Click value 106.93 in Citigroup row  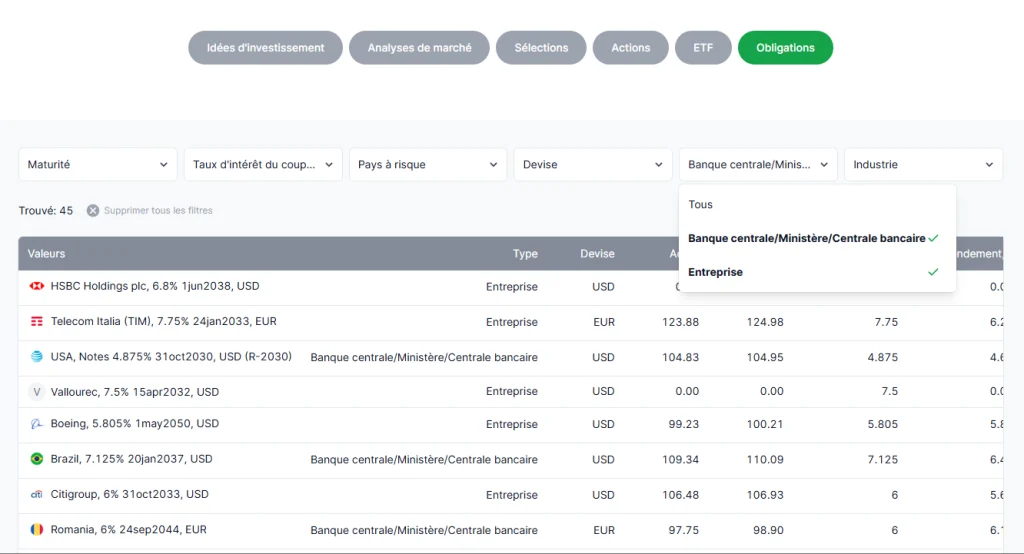(x=765, y=495)
